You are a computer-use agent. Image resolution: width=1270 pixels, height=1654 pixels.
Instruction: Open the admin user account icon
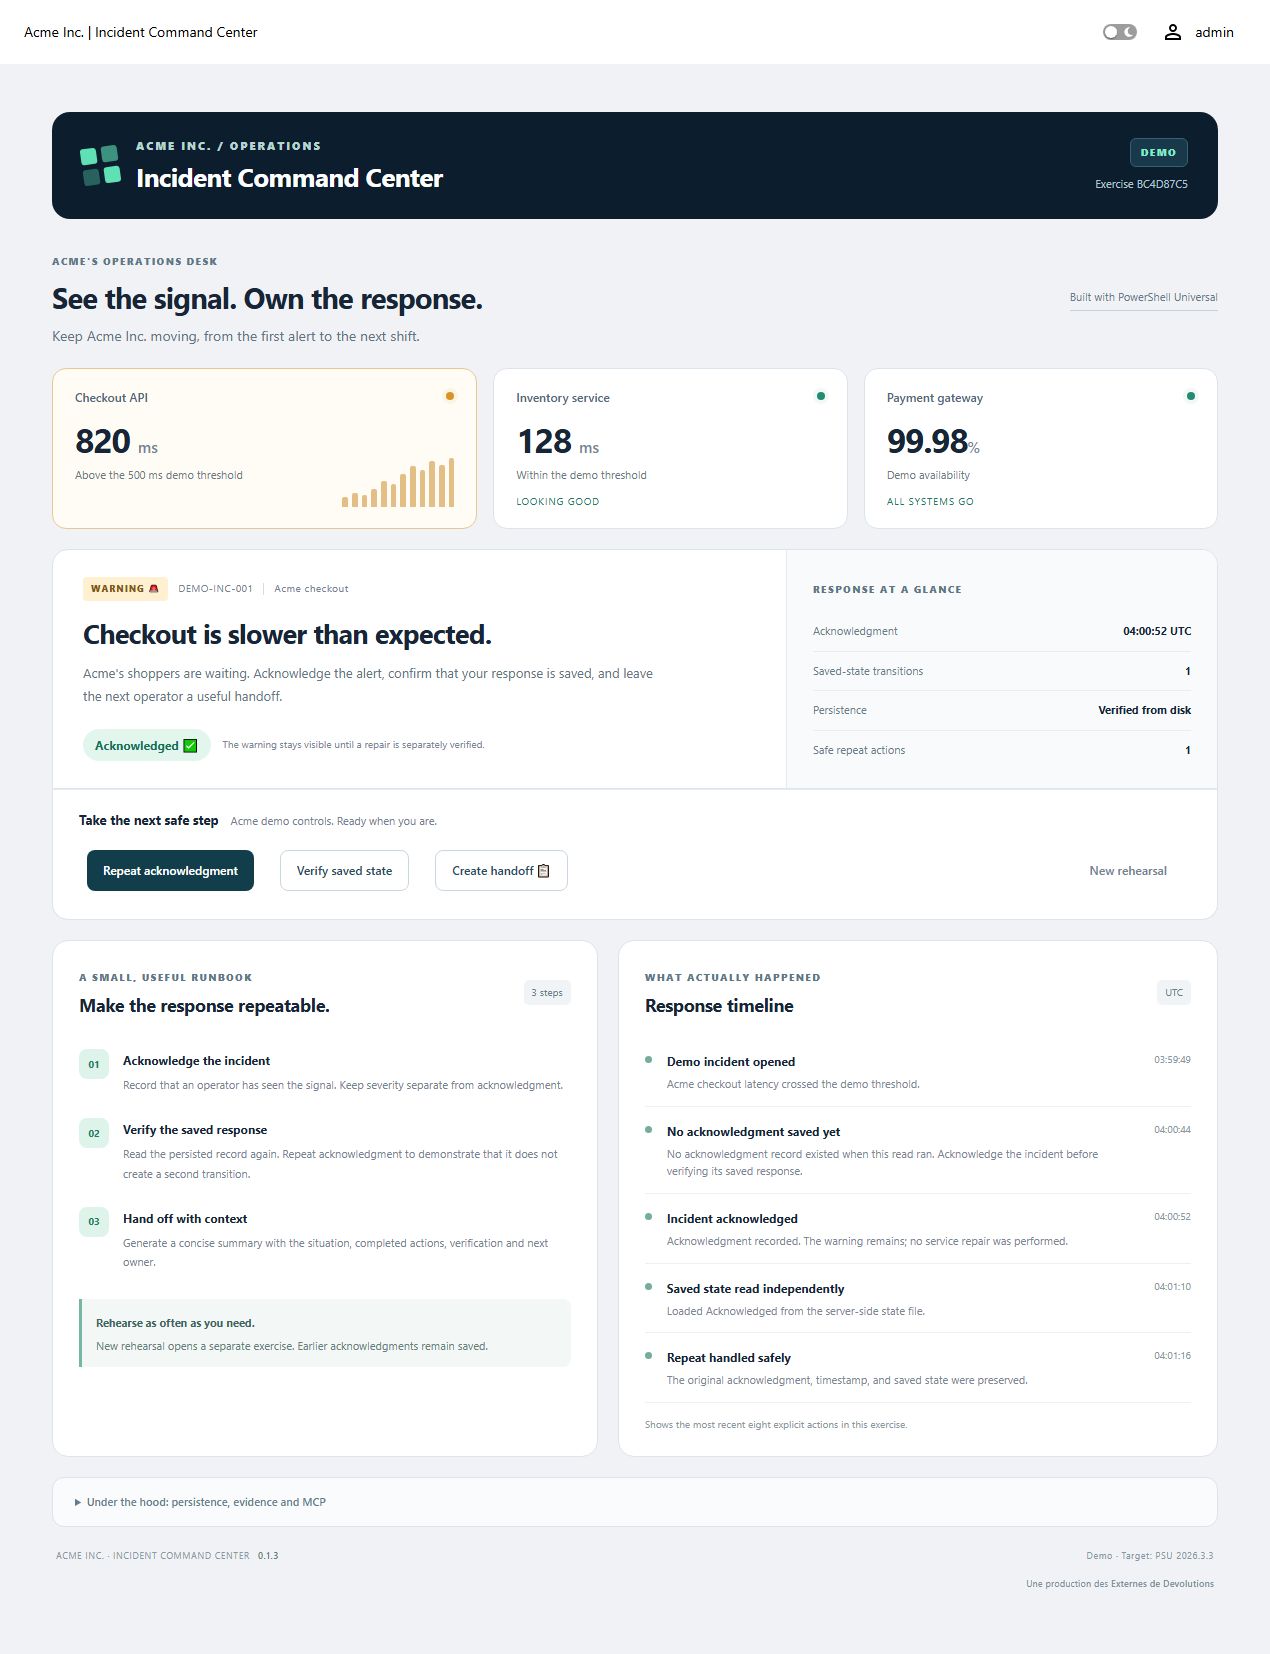pyautogui.click(x=1172, y=32)
